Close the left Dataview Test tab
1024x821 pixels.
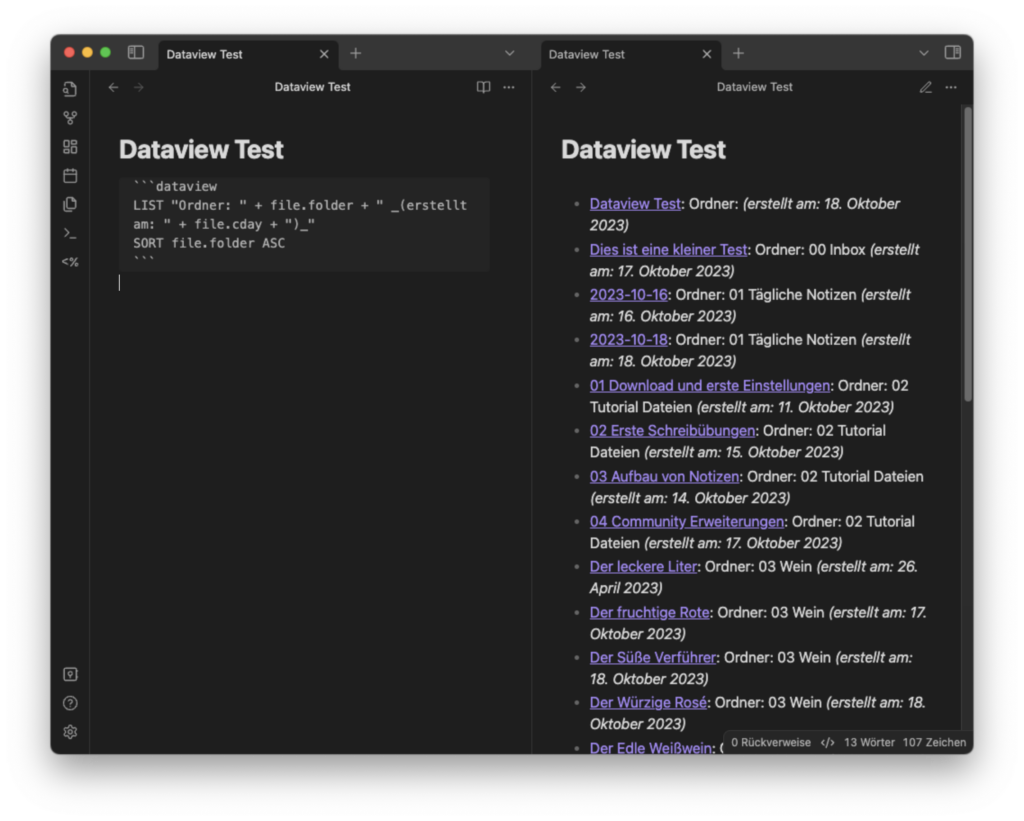[324, 54]
